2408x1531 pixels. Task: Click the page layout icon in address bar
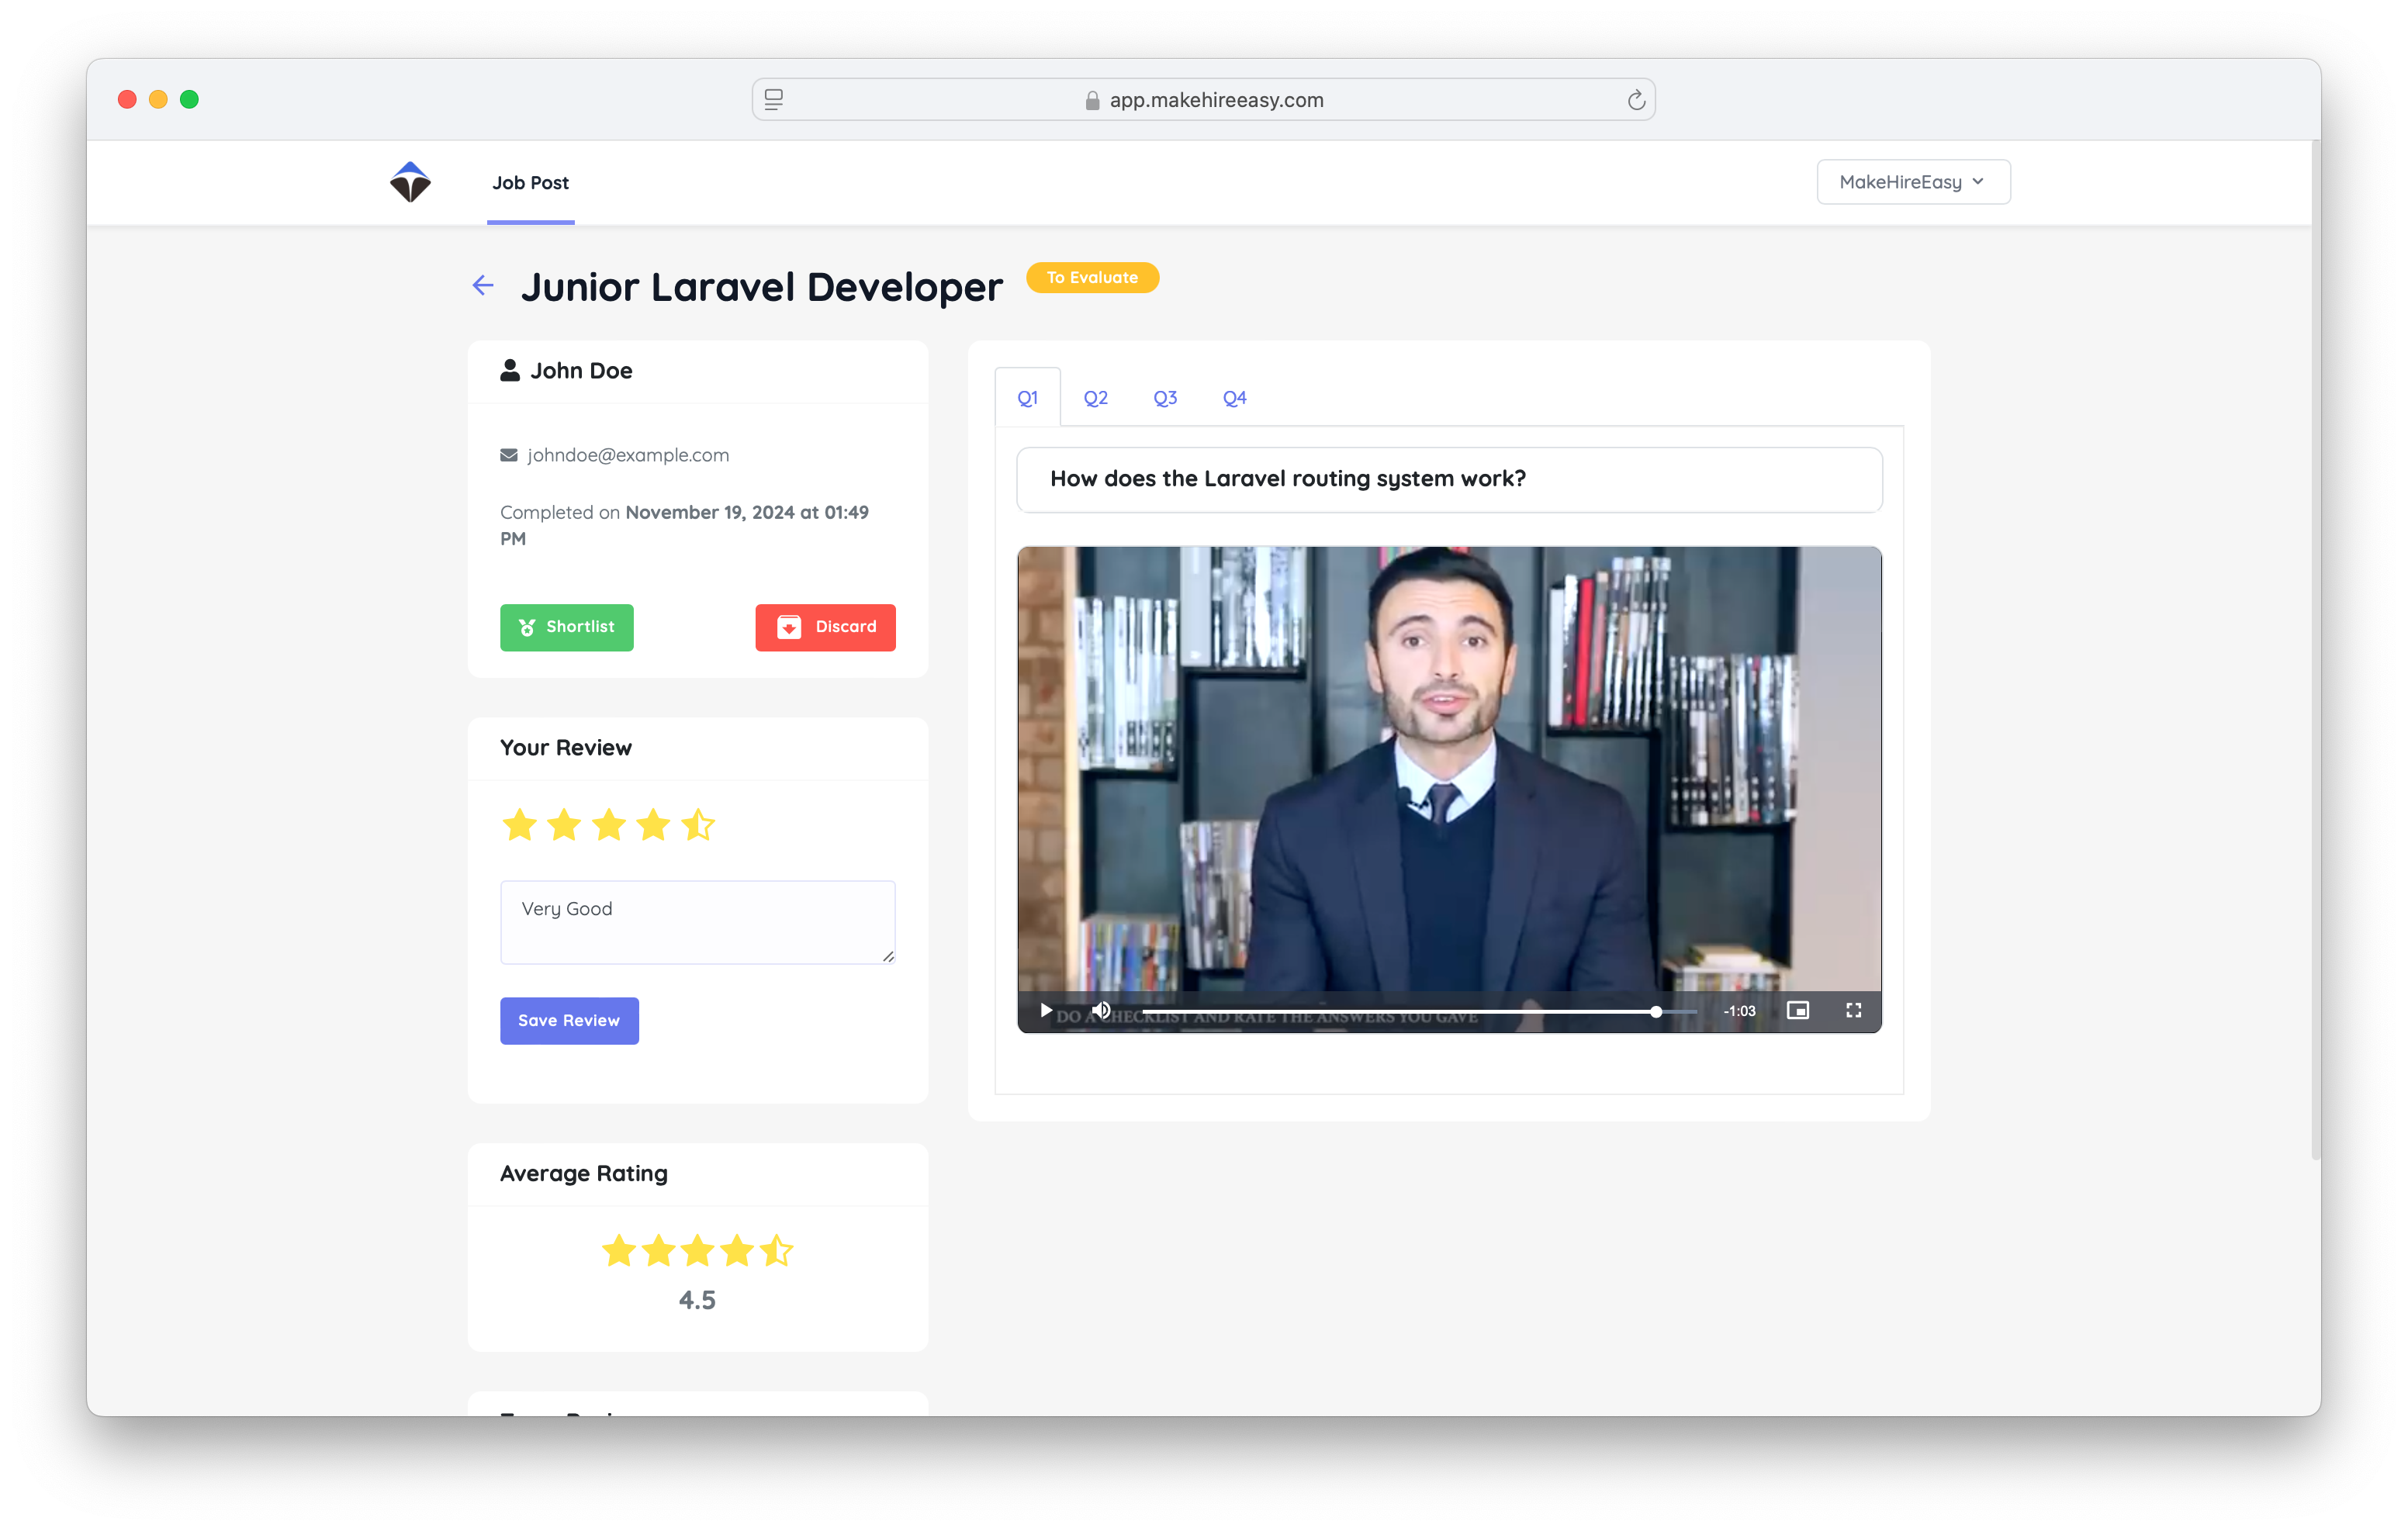774,100
